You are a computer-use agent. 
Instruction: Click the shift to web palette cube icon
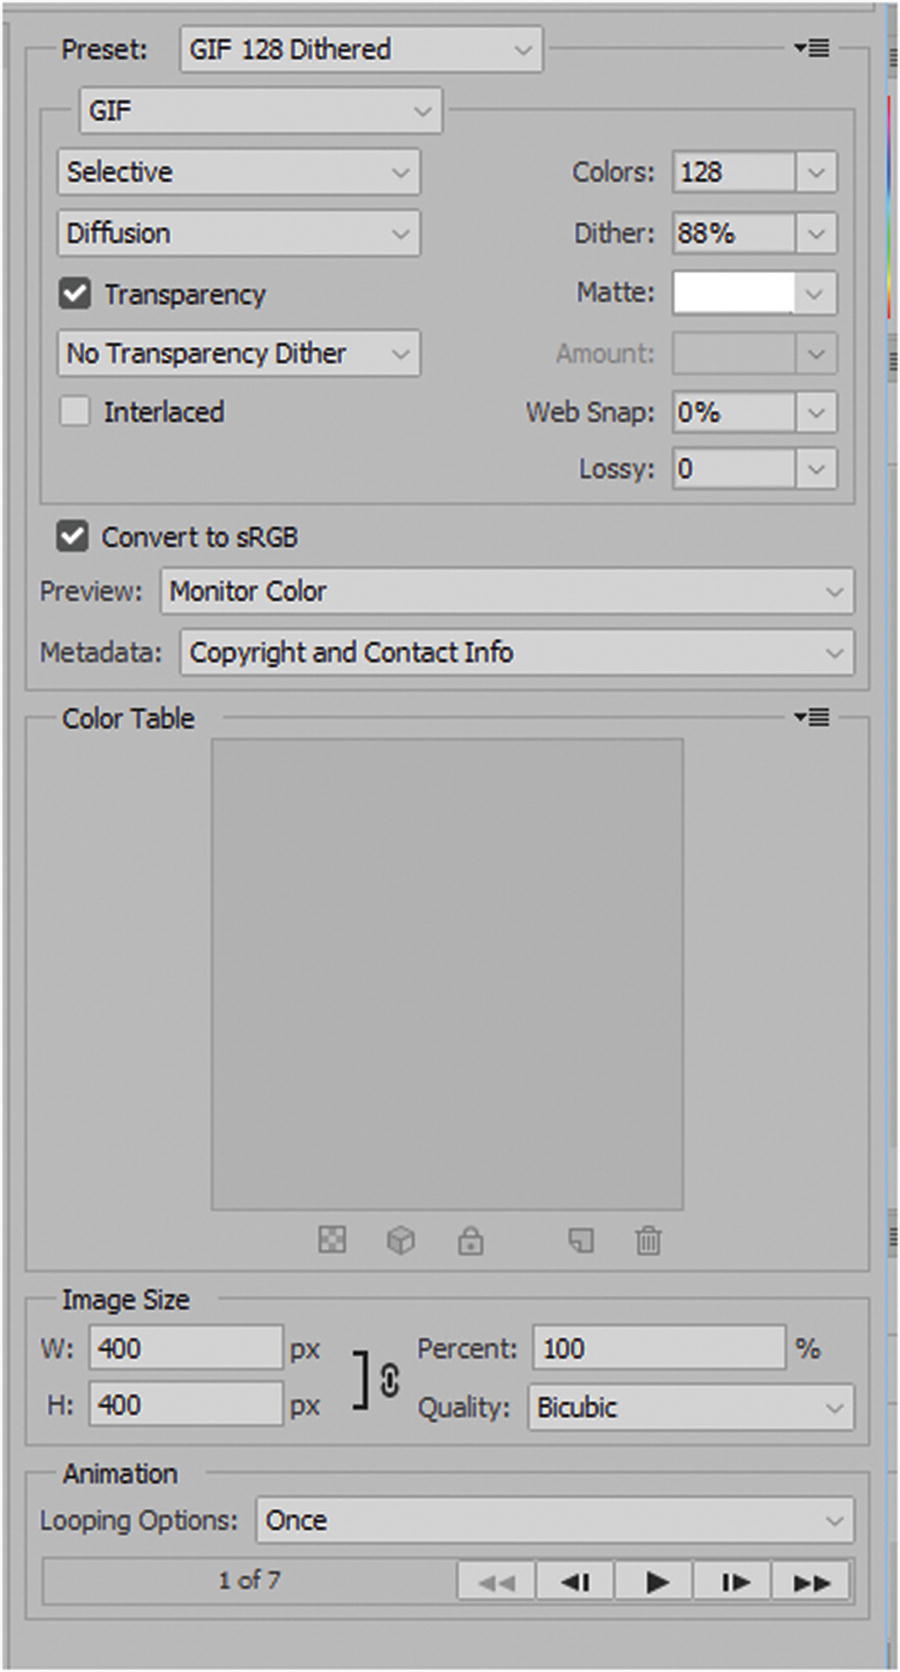pos(400,1241)
